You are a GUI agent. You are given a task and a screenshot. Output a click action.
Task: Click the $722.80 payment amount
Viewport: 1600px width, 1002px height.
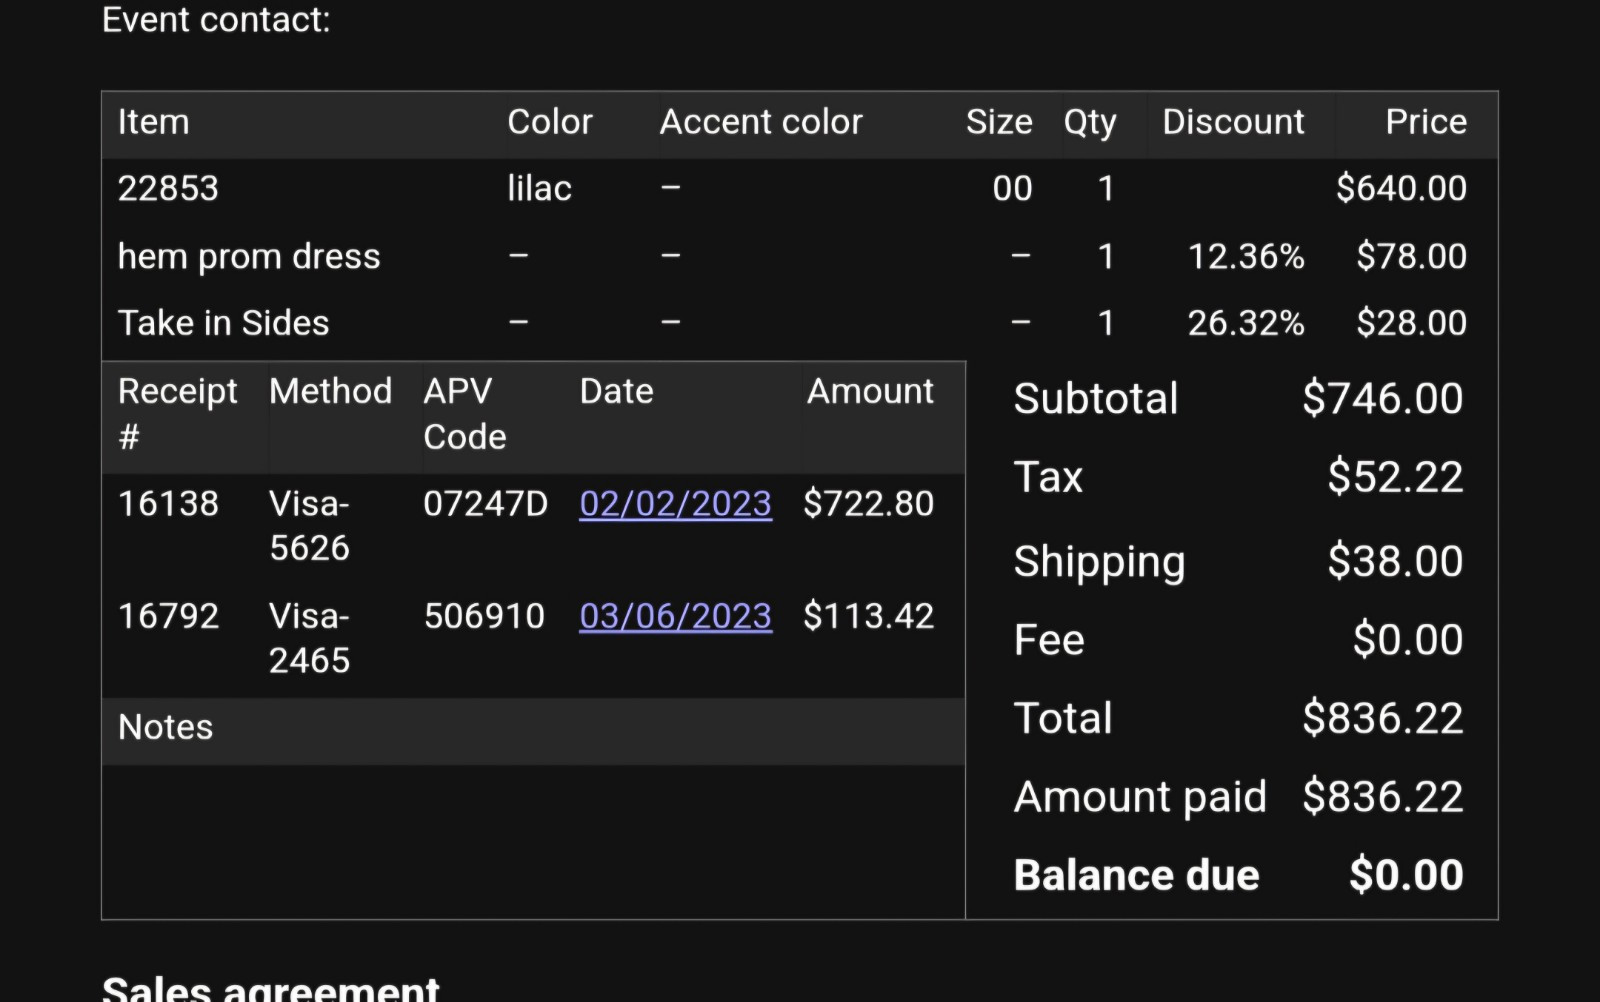click(x=868, y=504)
